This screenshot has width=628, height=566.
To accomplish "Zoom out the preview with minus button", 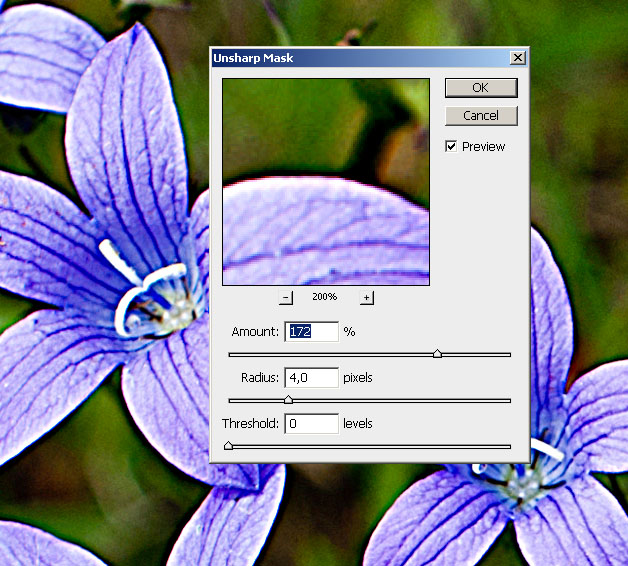I will [x=286, y=298].
